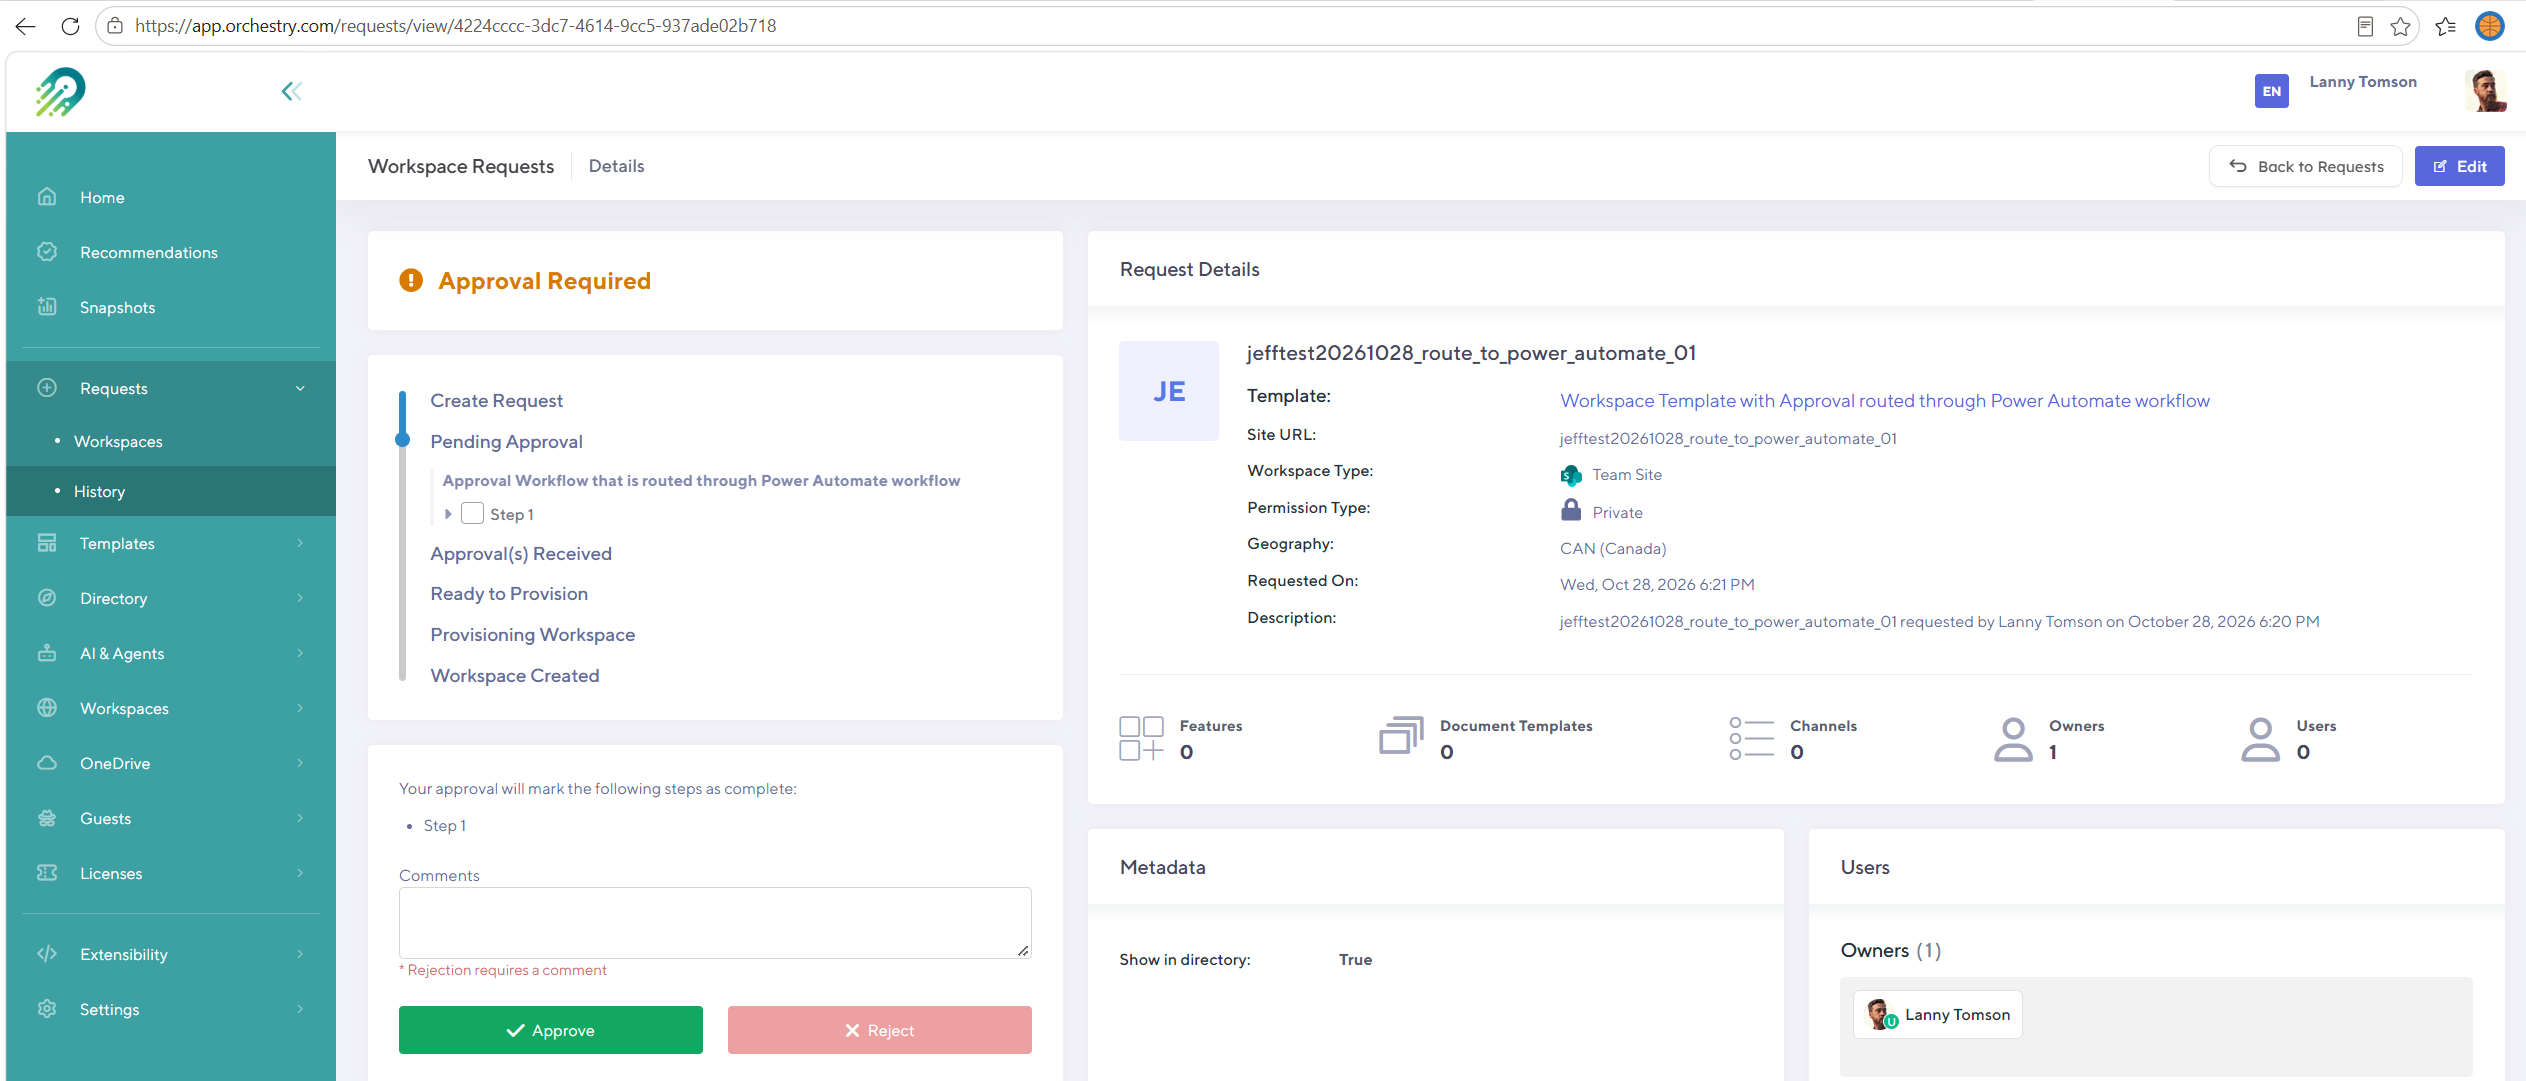Click the Features count tile
The height and width of the screenshot is (1081, 2526).
1182,739
